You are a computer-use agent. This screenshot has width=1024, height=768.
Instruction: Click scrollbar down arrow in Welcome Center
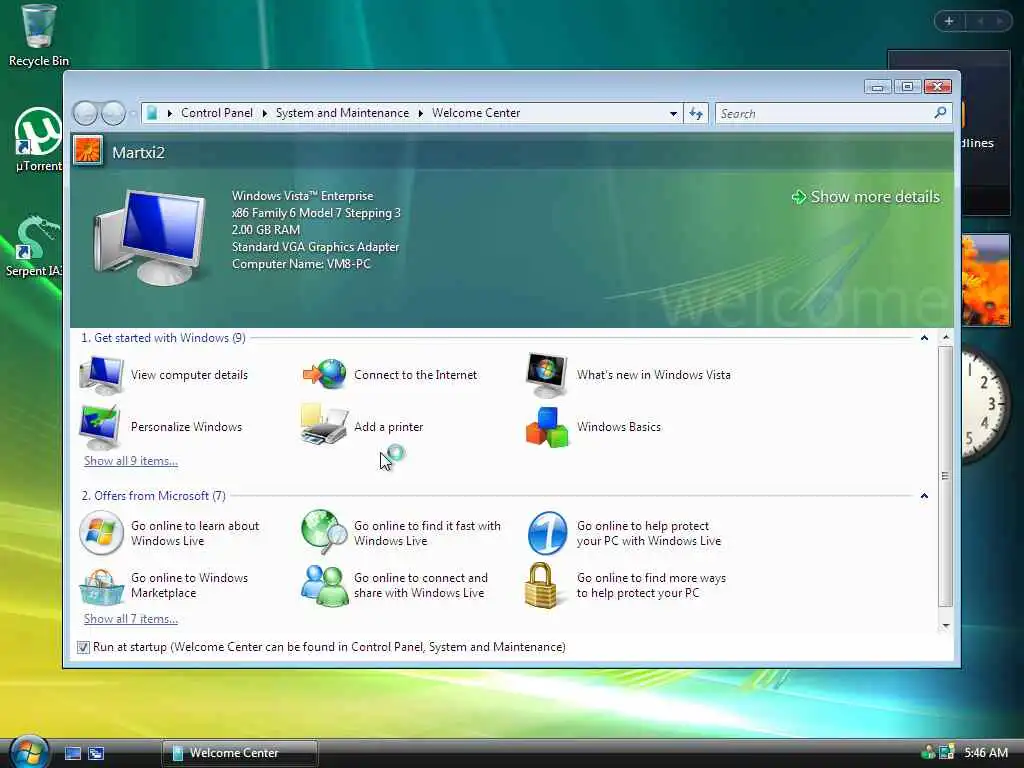click(946, 626)
